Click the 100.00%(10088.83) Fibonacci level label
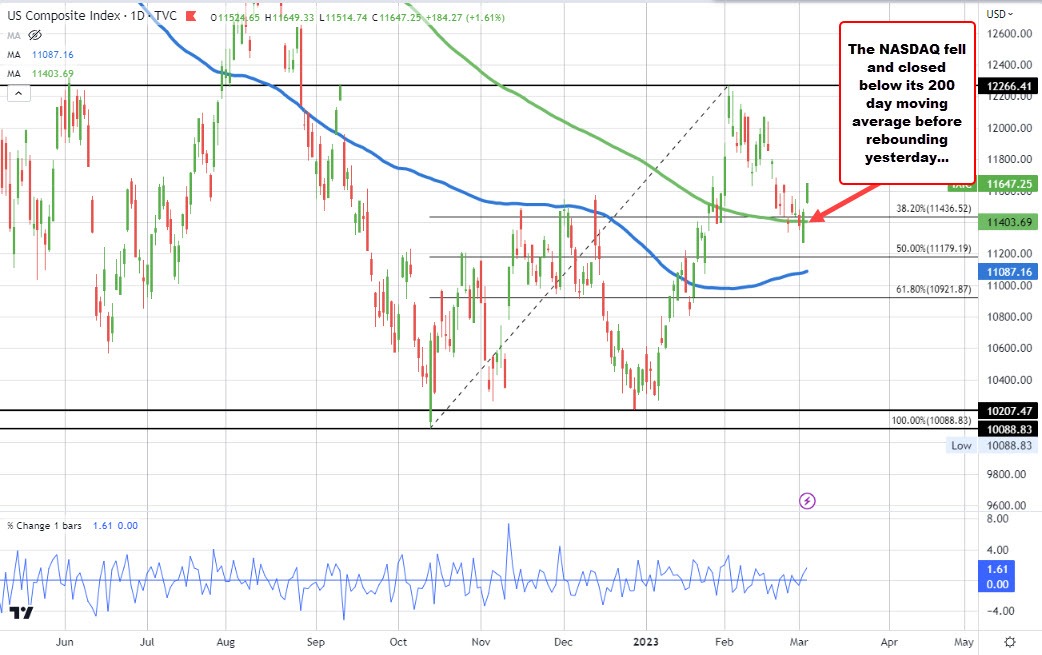Screen dimensions: 1042x655 click(931, 421)
